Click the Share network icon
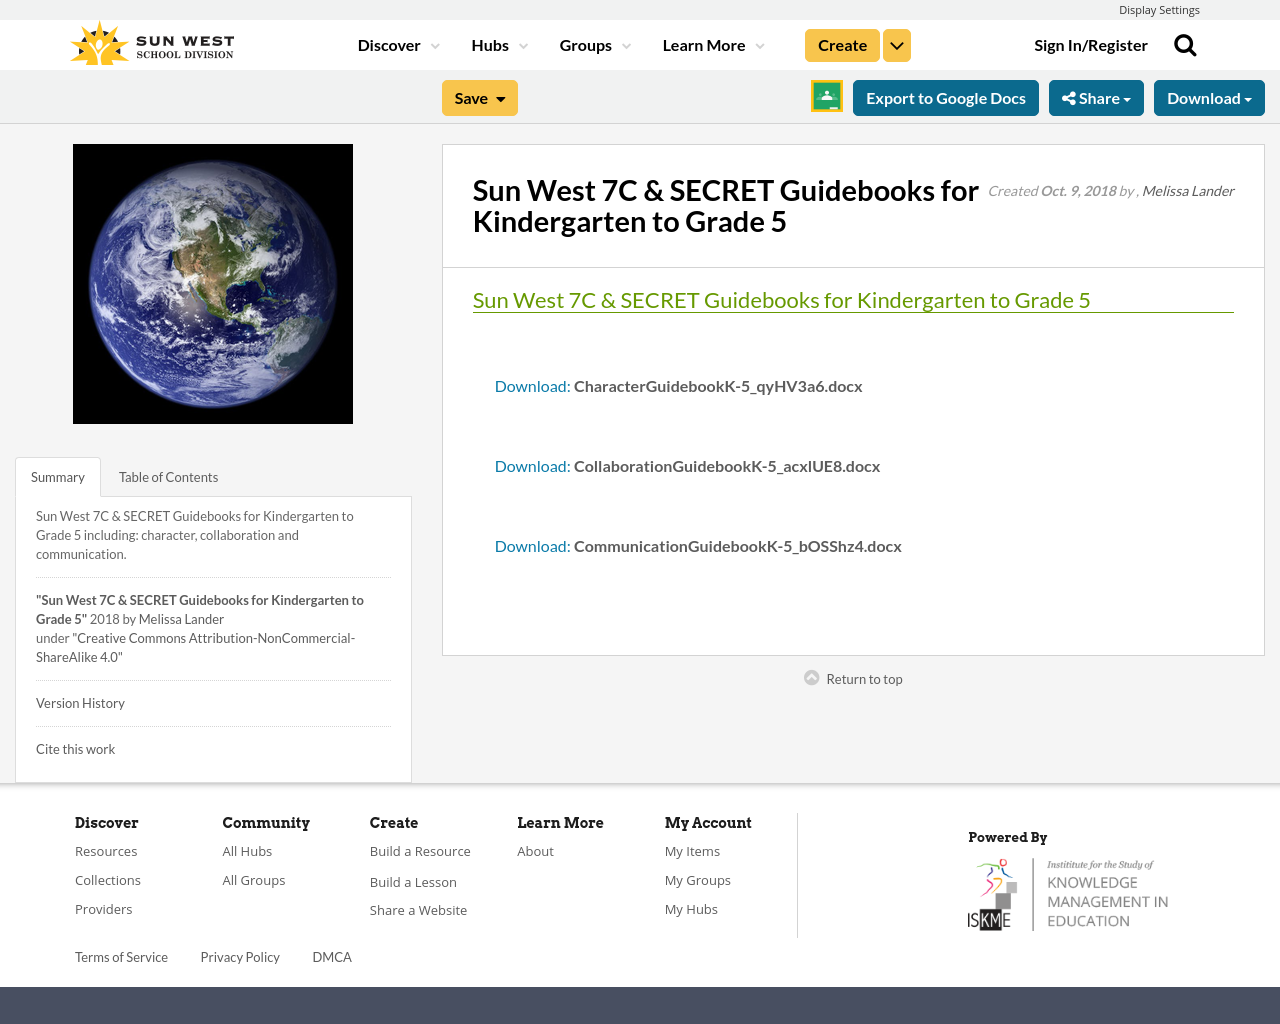 pos(1068,96)
